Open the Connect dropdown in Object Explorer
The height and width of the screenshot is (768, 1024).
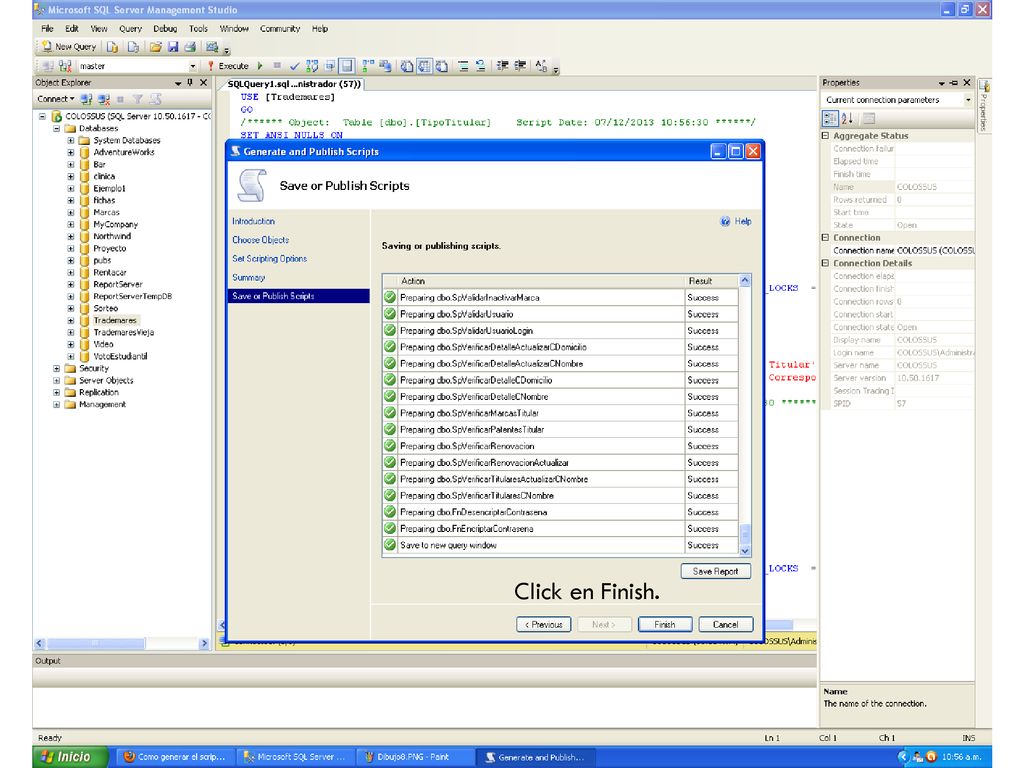(x=56, y=99)
